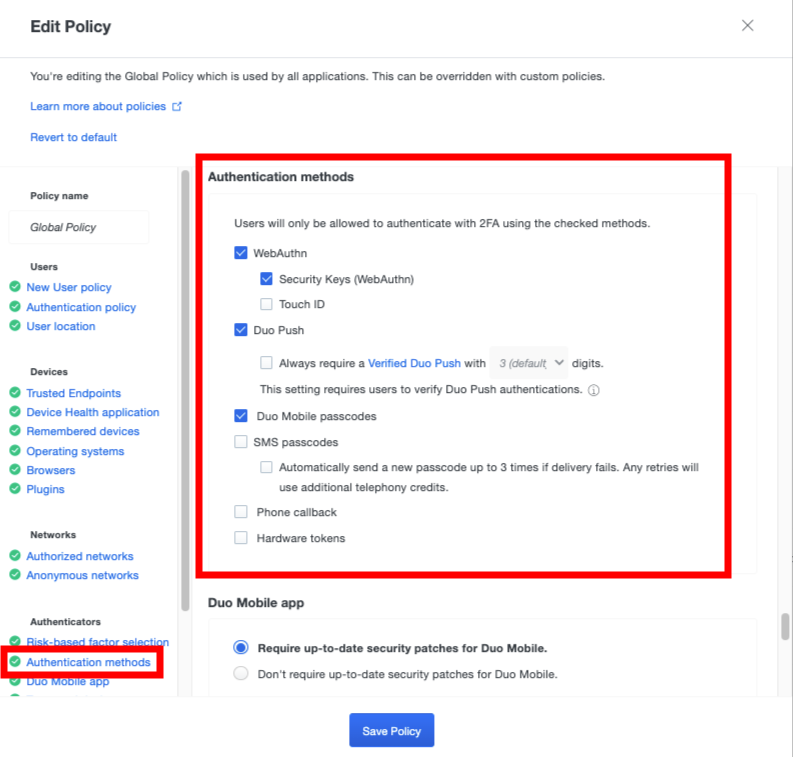Screen dimensions: 793x757
Task: Click the info icon after Verified Duo Push note
Action: point(594,390)
